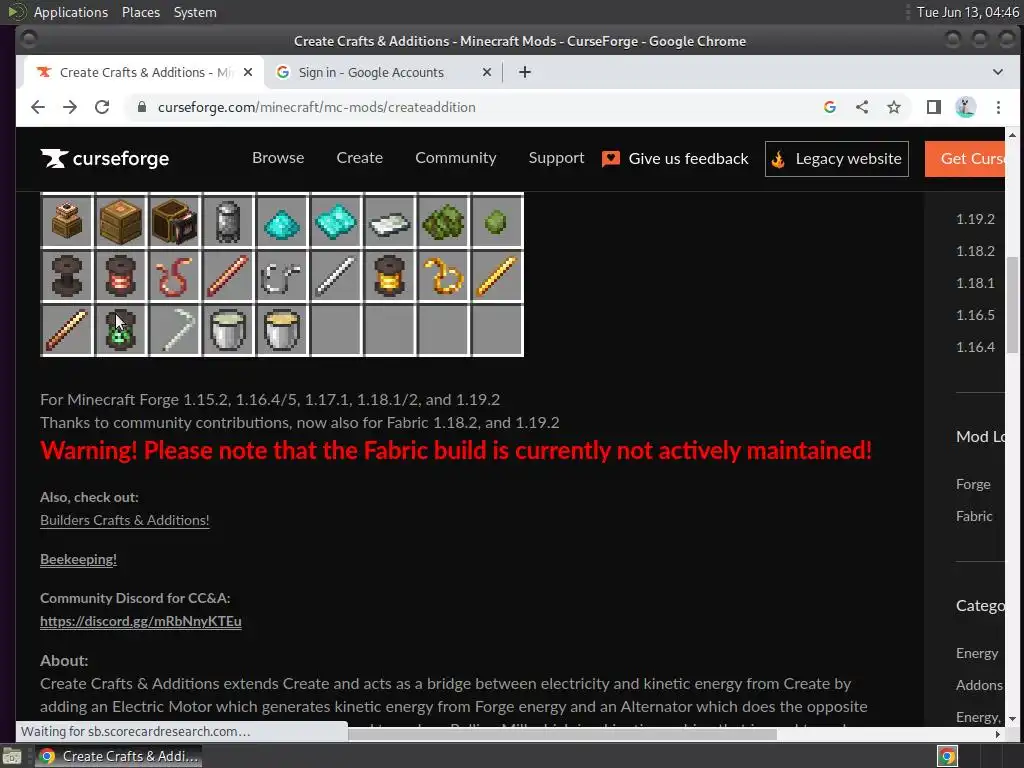Click the taskbar Create Crafts & Addi... window
The height and width of the screenshot is (768, 1024).
(x=118, y=756)
